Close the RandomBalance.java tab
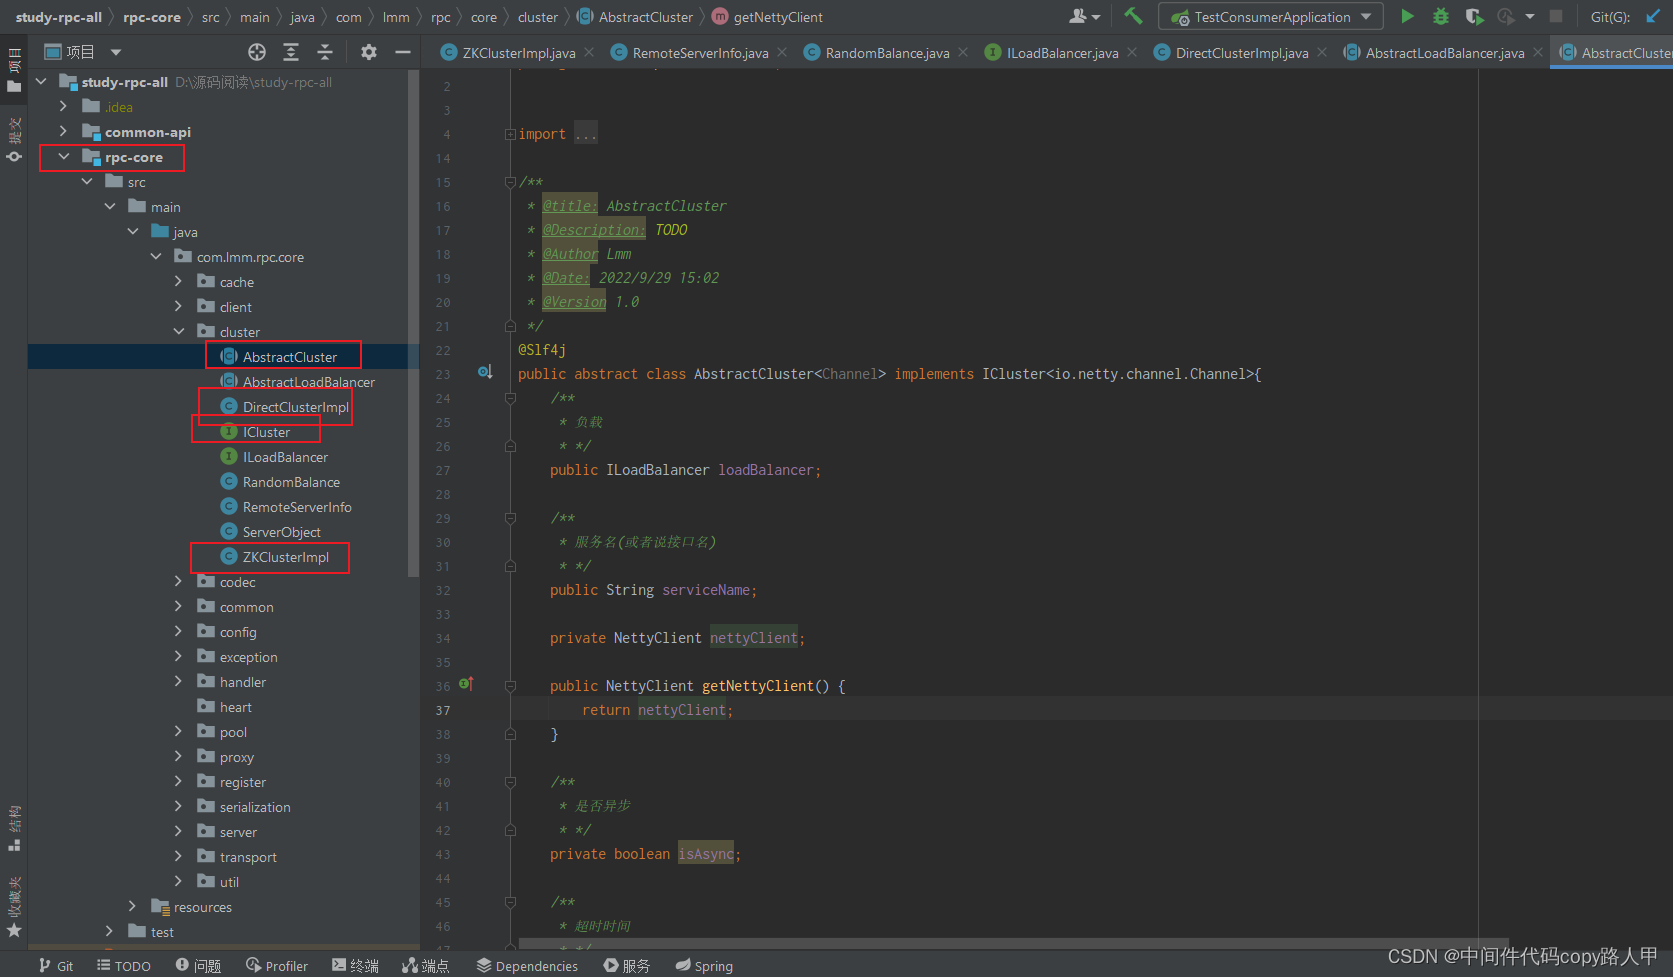1673x977 pixels. (962, 53)
